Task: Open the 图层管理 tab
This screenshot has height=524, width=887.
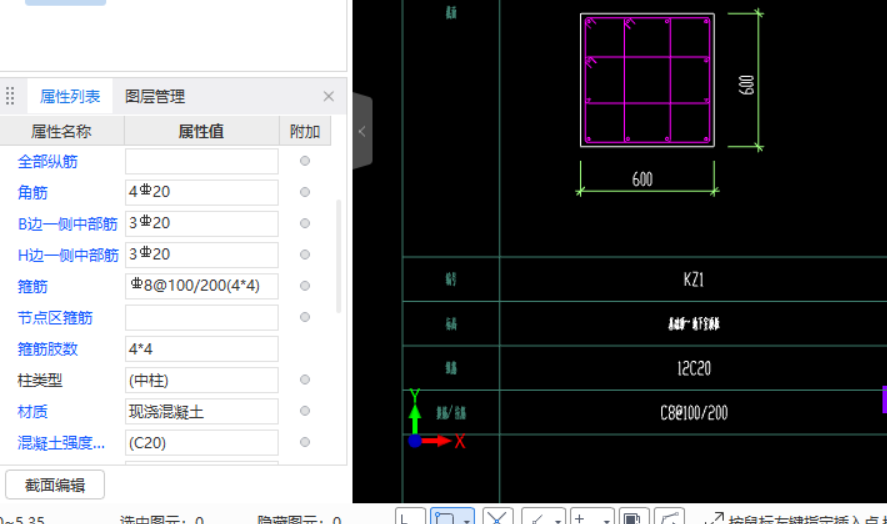Action: 154,97
